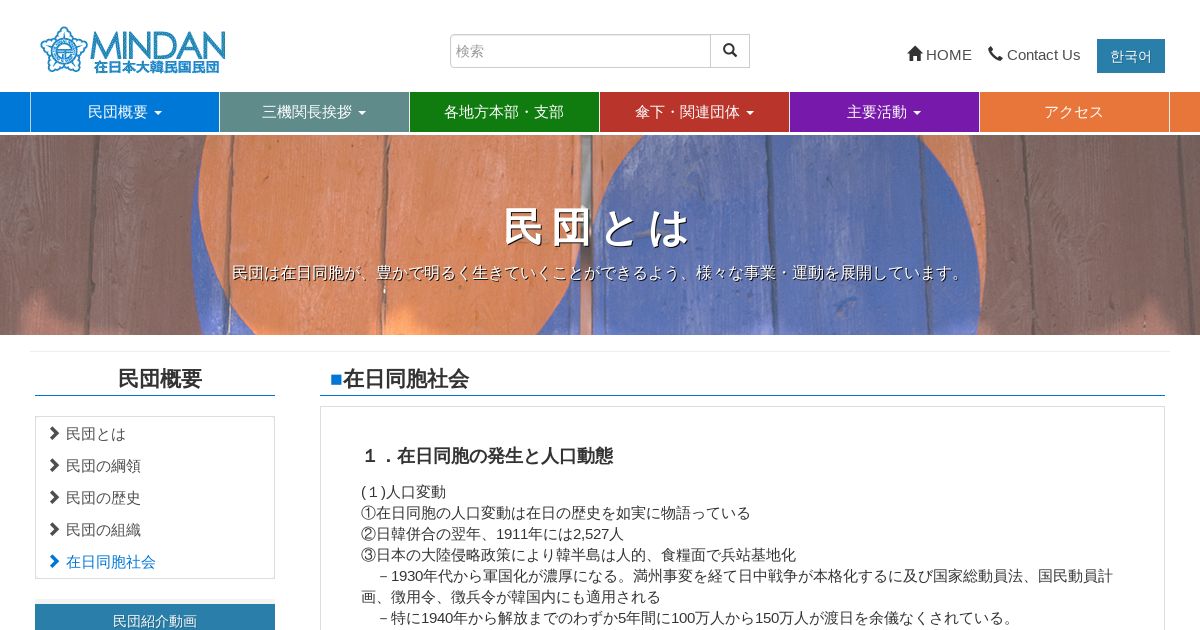Image resolution: width=1200 pixels, height=630 pixels.
Task: Click the magnifying glass search button
Action: point(730,51)
